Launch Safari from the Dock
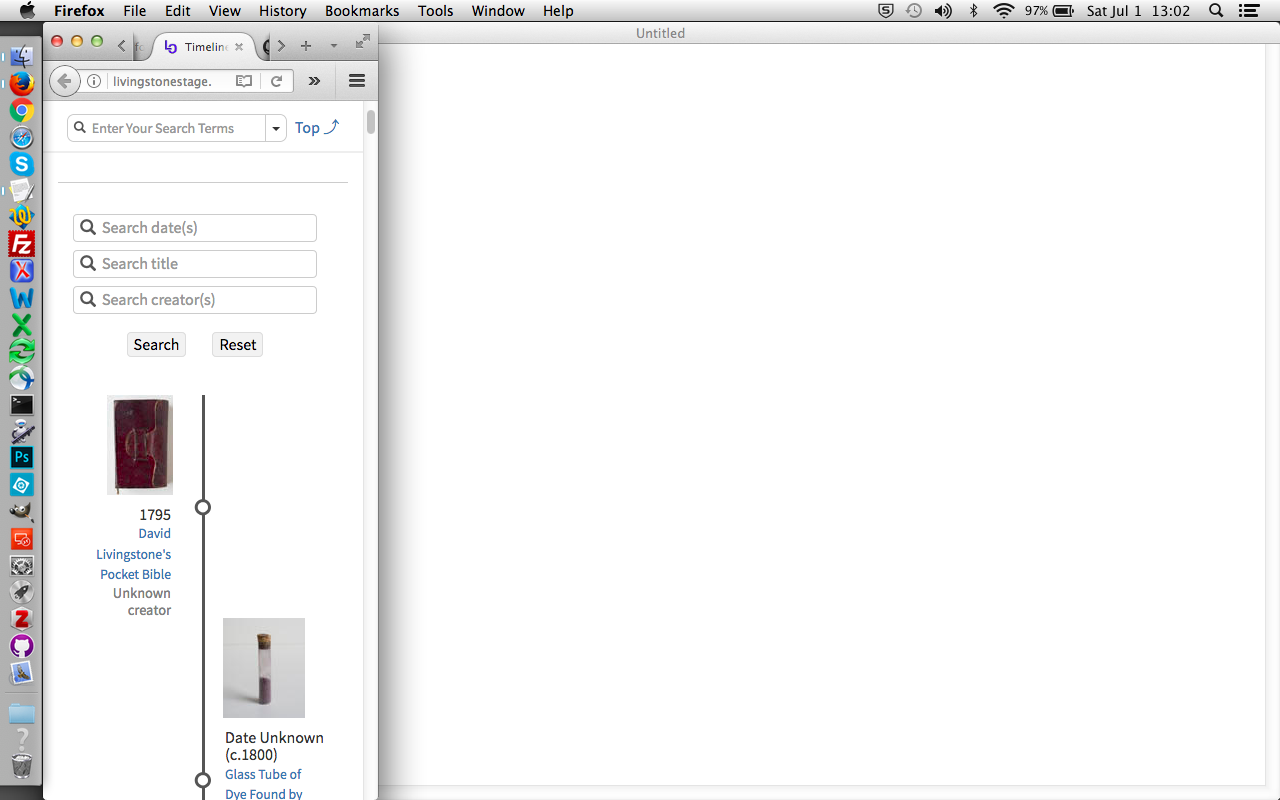Screen dimensions: 1280x800 (x=22, y=138)
